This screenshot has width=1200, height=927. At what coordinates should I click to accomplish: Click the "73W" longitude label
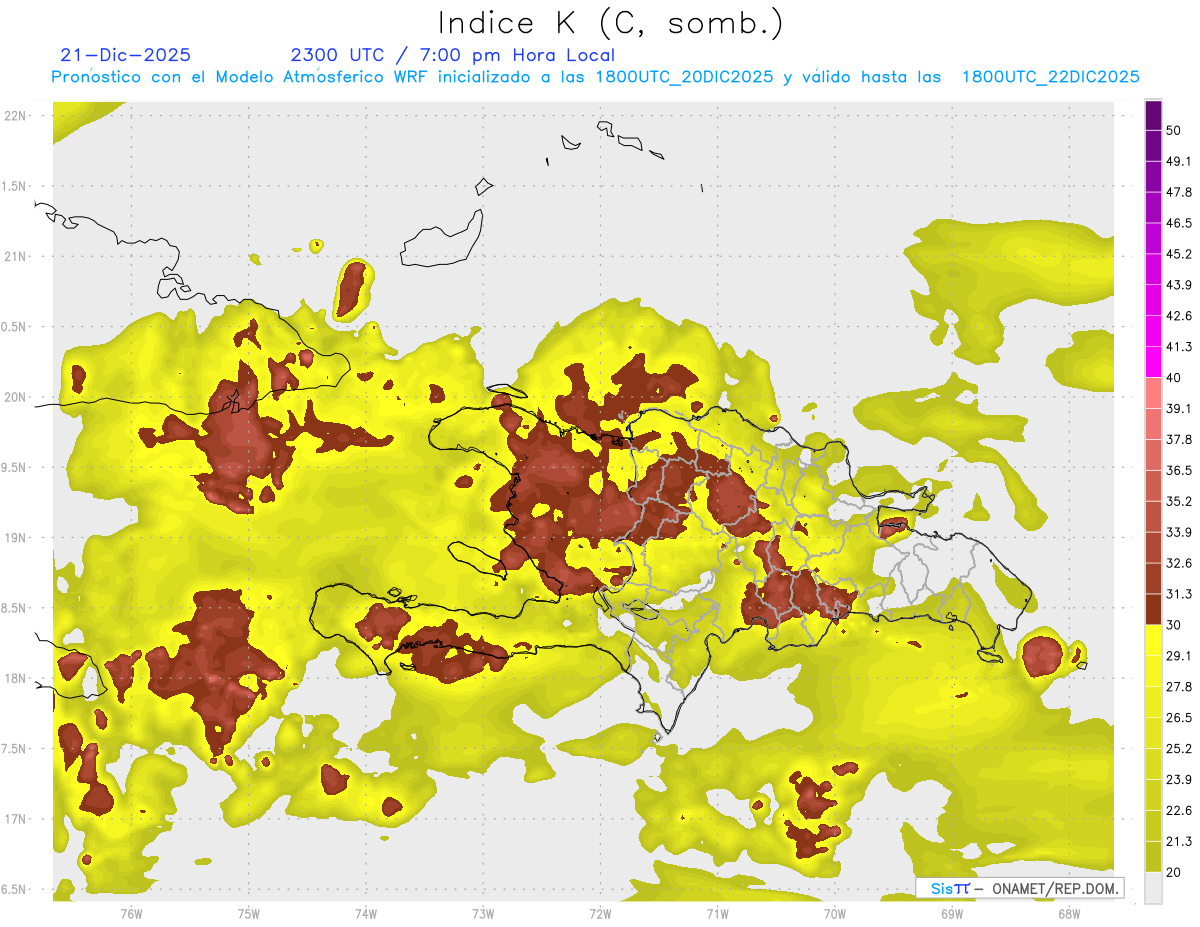(x=483, y=913)
